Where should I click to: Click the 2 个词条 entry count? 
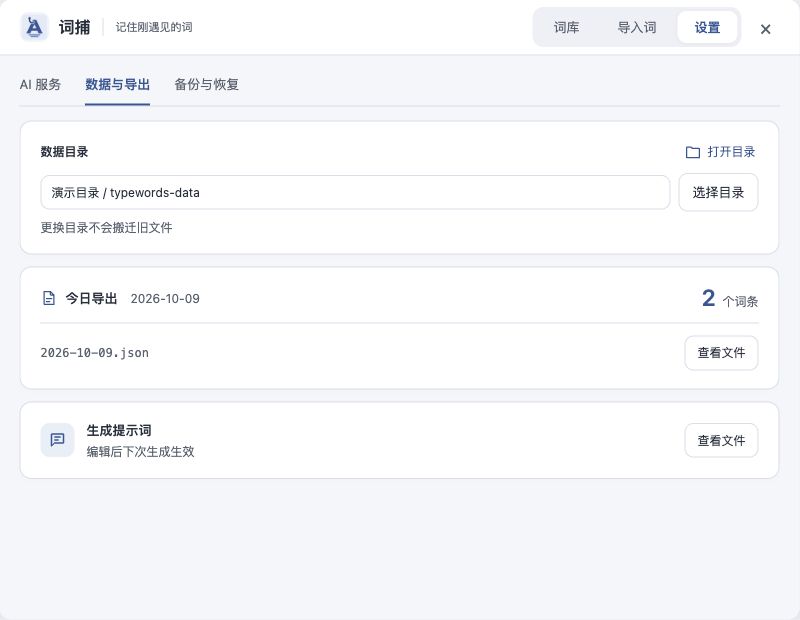pyautogui.click(x=730, y=299)
